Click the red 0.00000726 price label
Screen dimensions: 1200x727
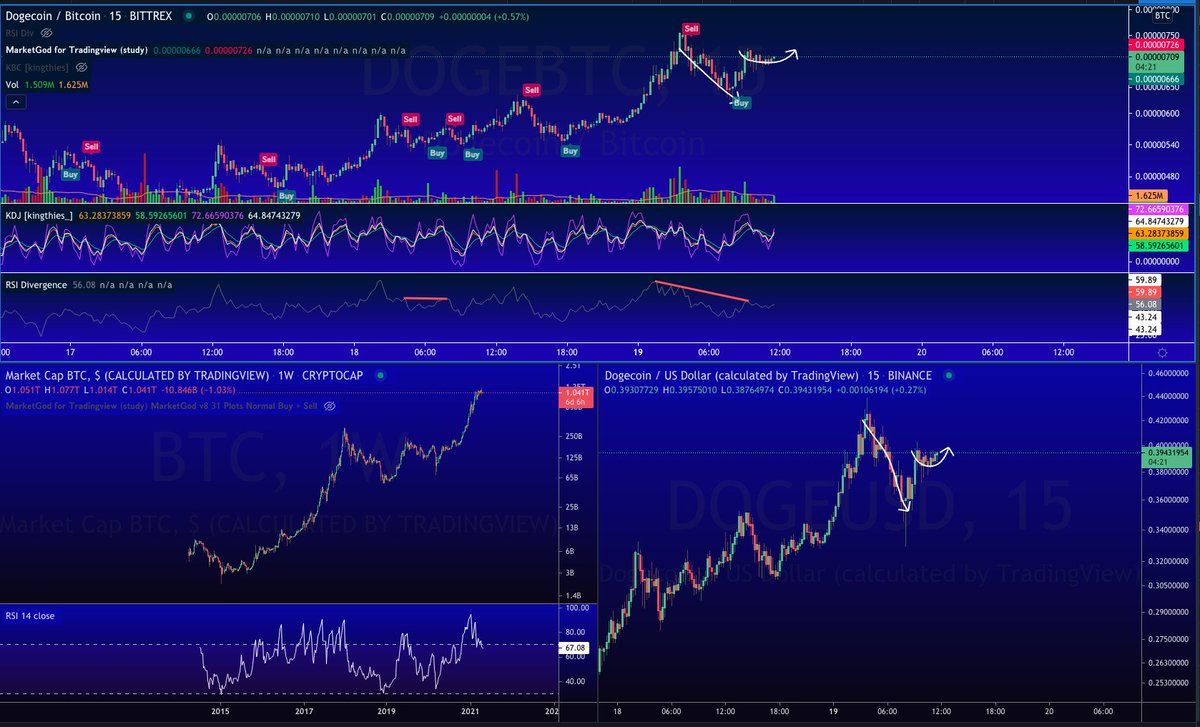(x=1158, y=45)
